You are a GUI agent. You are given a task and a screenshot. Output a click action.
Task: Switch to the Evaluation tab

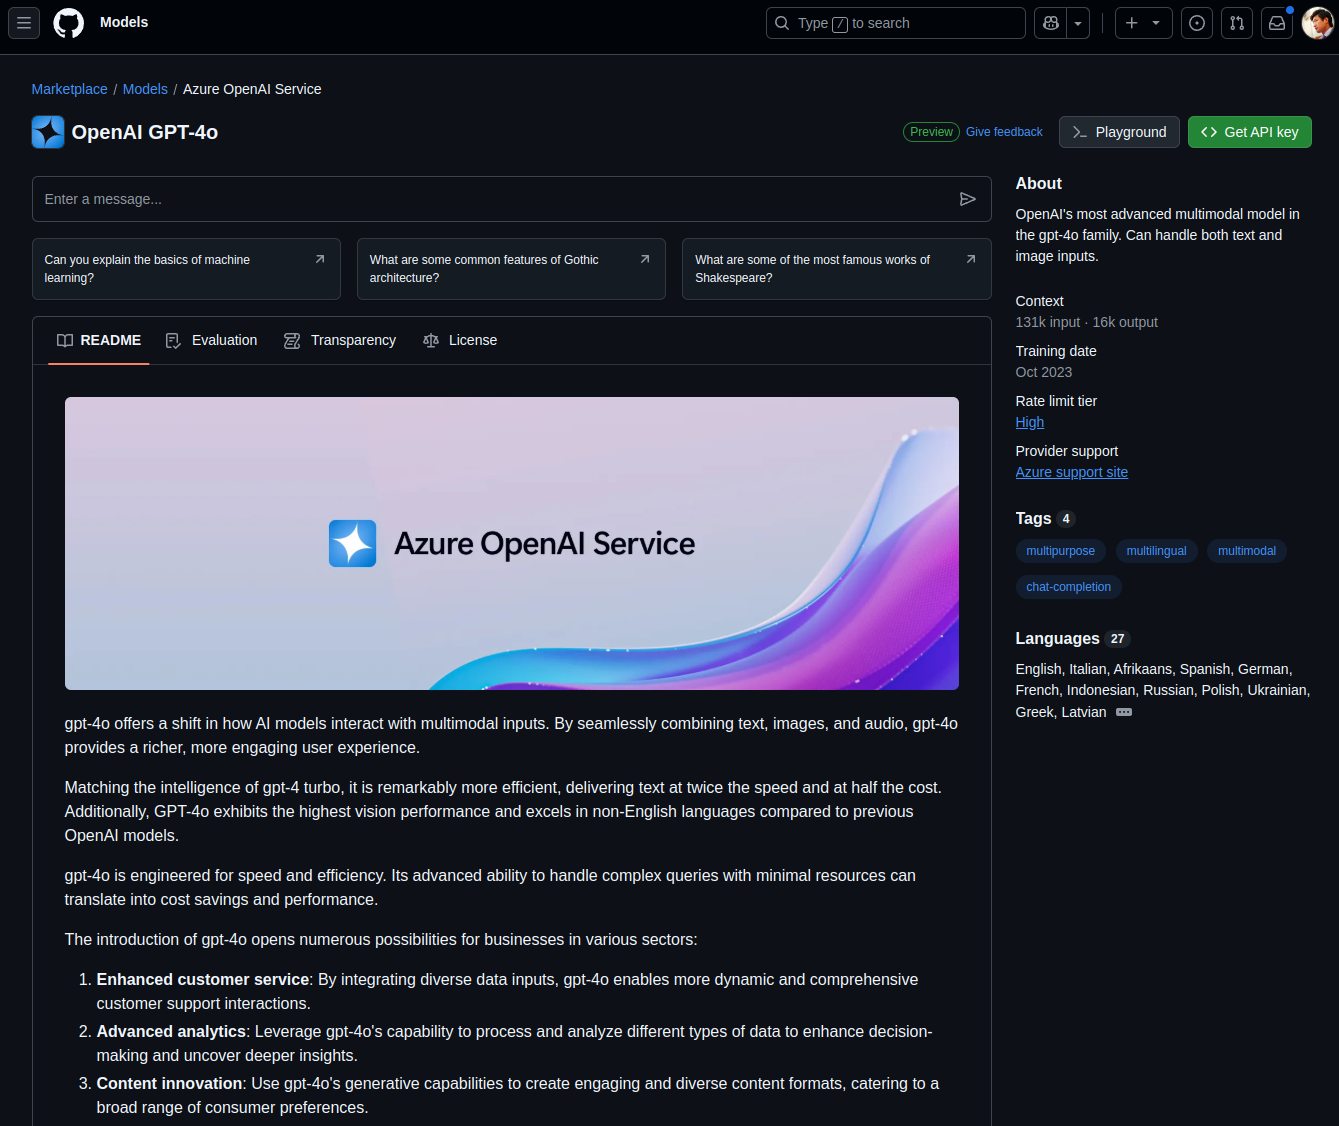click(211, 340)
